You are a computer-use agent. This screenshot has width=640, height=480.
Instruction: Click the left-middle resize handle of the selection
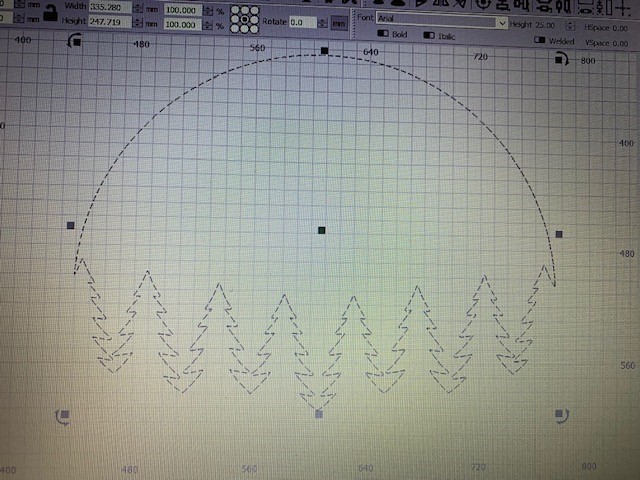[x=70, y=225]
